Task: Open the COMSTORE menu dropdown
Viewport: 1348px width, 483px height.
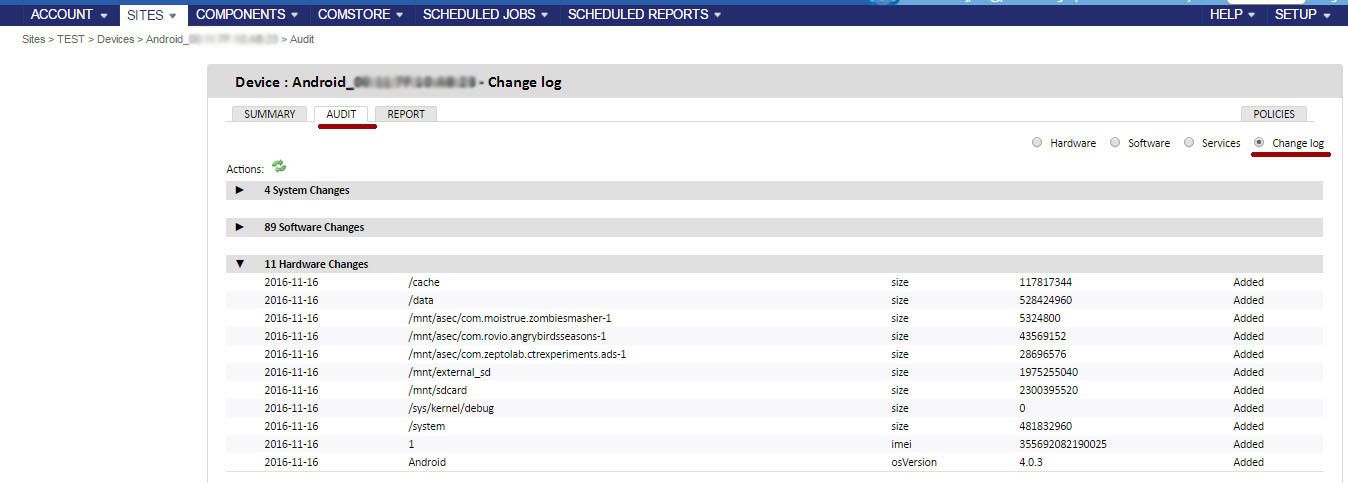Action: [361, 15]
